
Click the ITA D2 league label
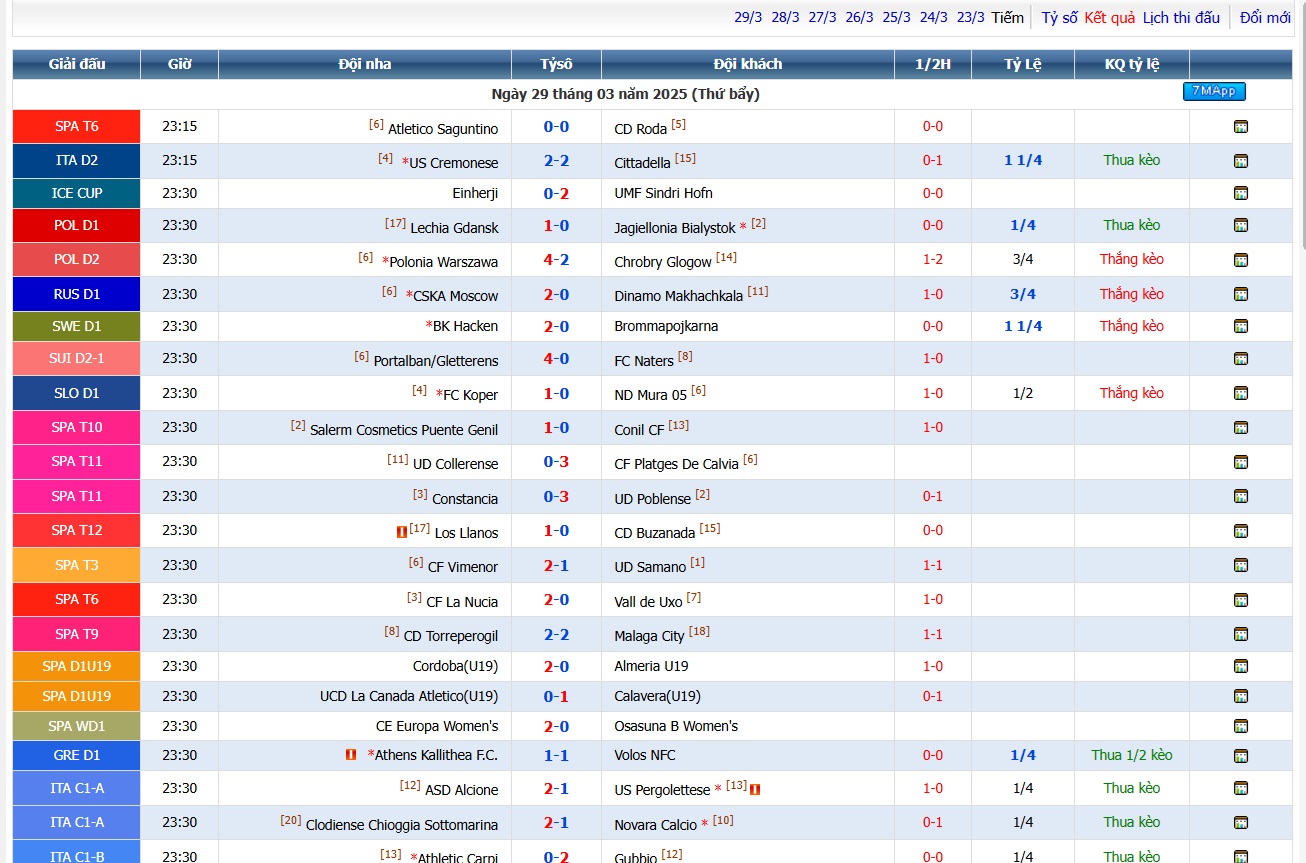click(x=77, y=160)
